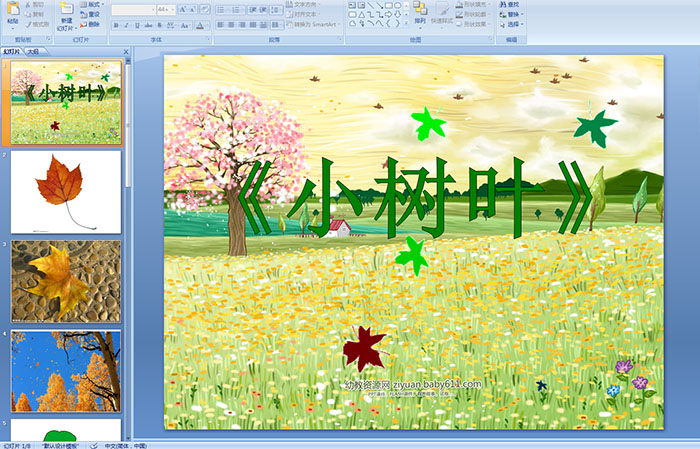Select the rounded rectangle shape
Viewport: 700px width, 449px height.
pyautogui.click(x=353, y=15)
